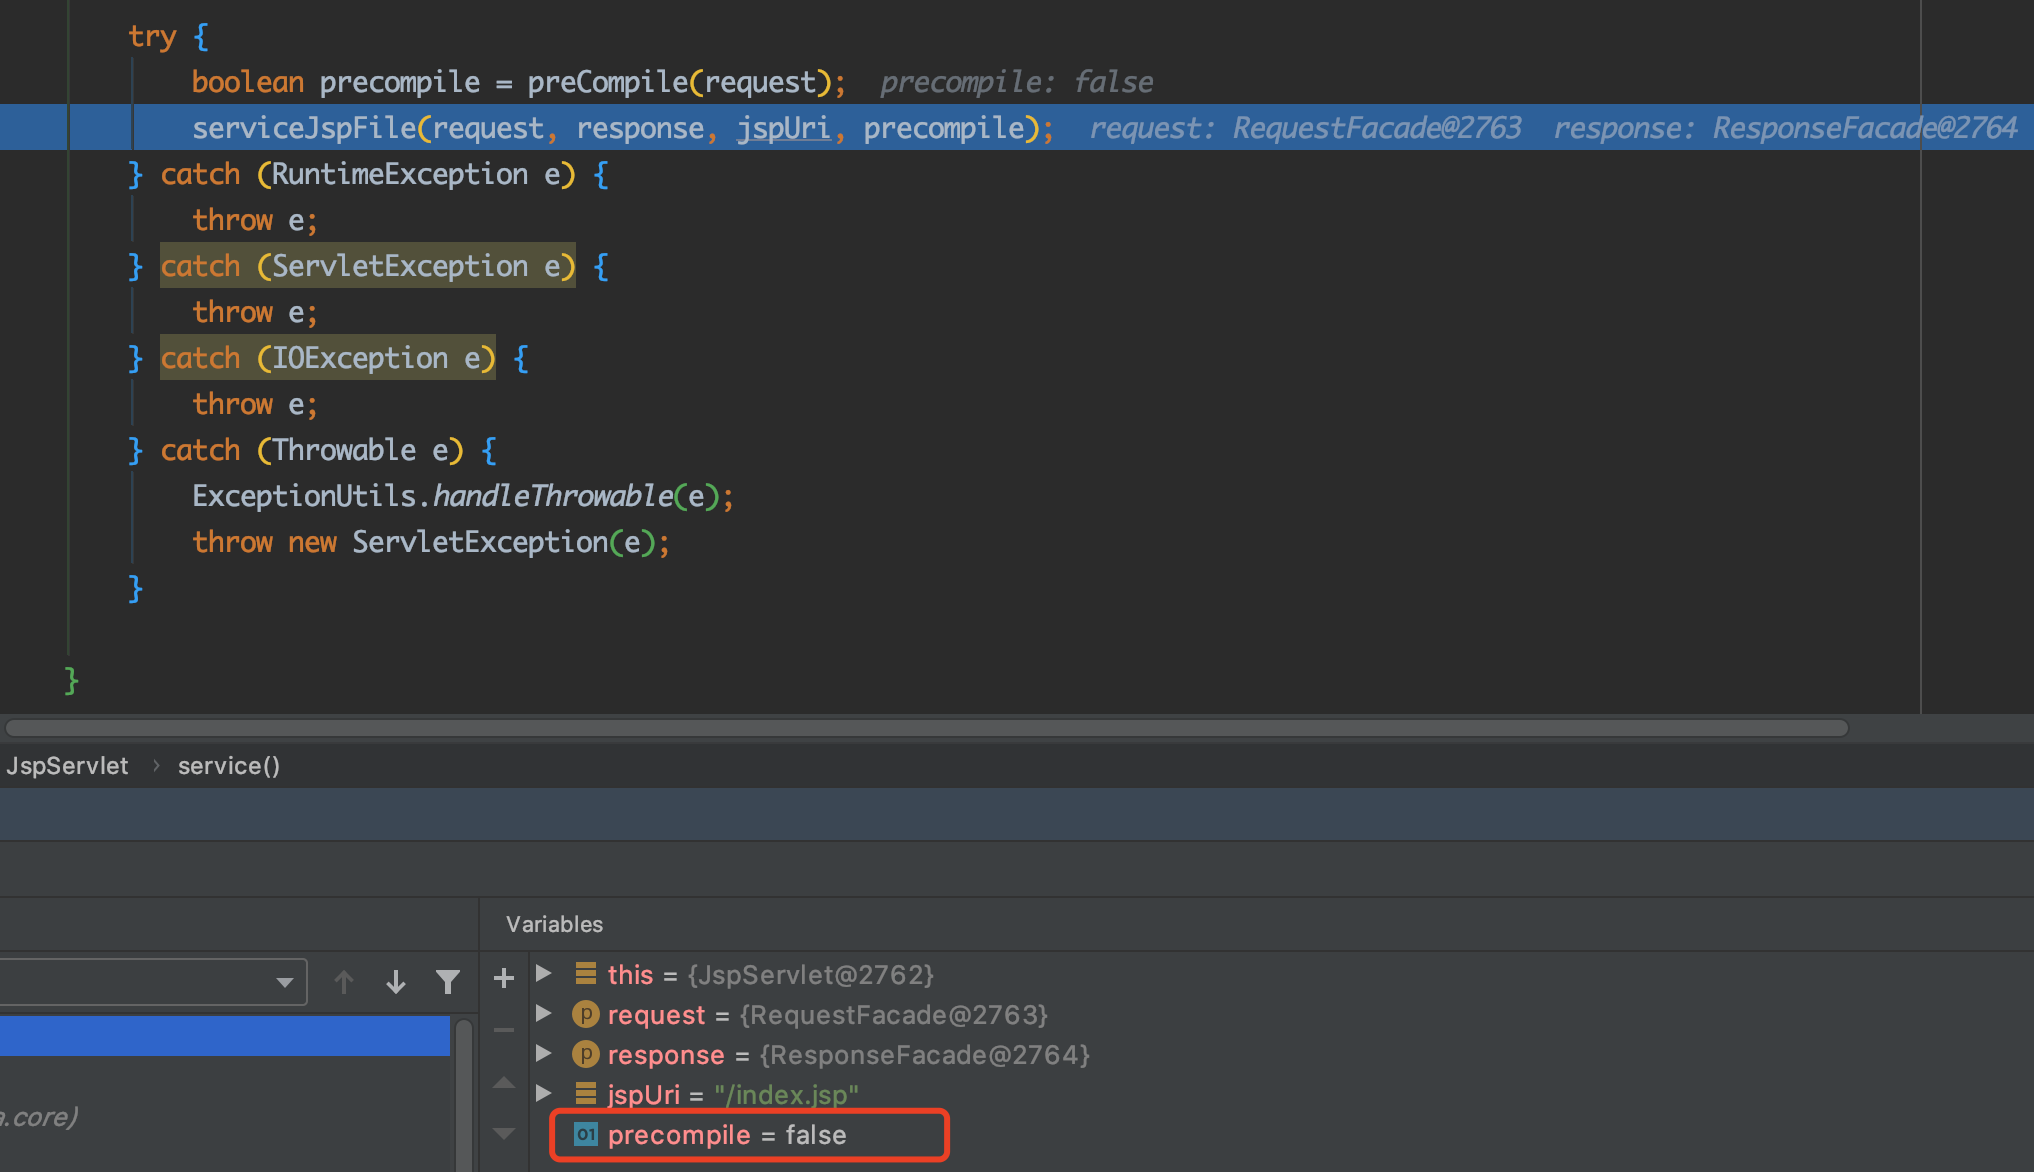
Task: Select JspServlet in the breadcrumb bar
Action: [x=67, y=765]
